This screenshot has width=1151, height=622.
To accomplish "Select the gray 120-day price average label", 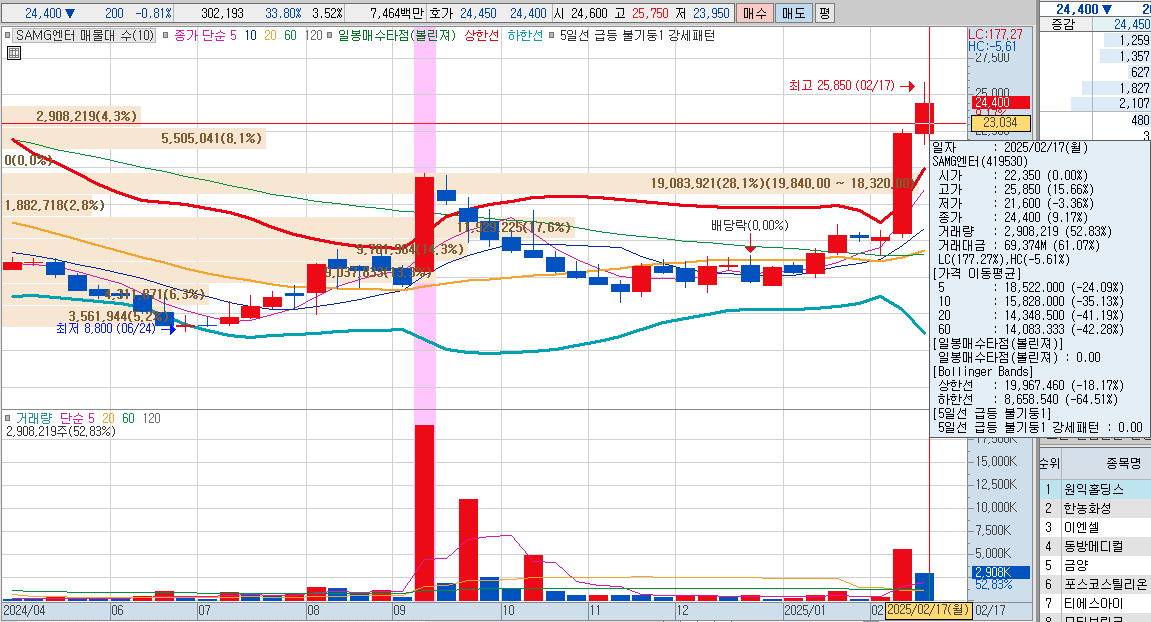I will coord(313,35).
